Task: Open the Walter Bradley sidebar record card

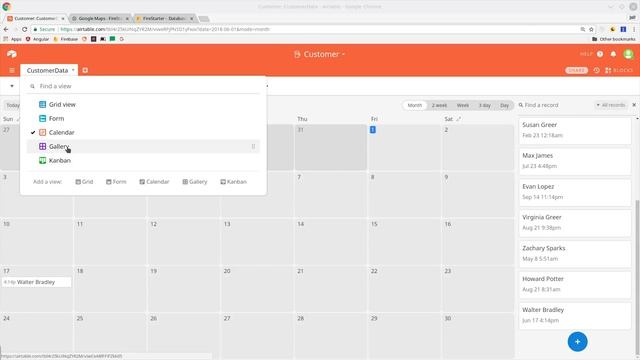Action: click(575, 315)
